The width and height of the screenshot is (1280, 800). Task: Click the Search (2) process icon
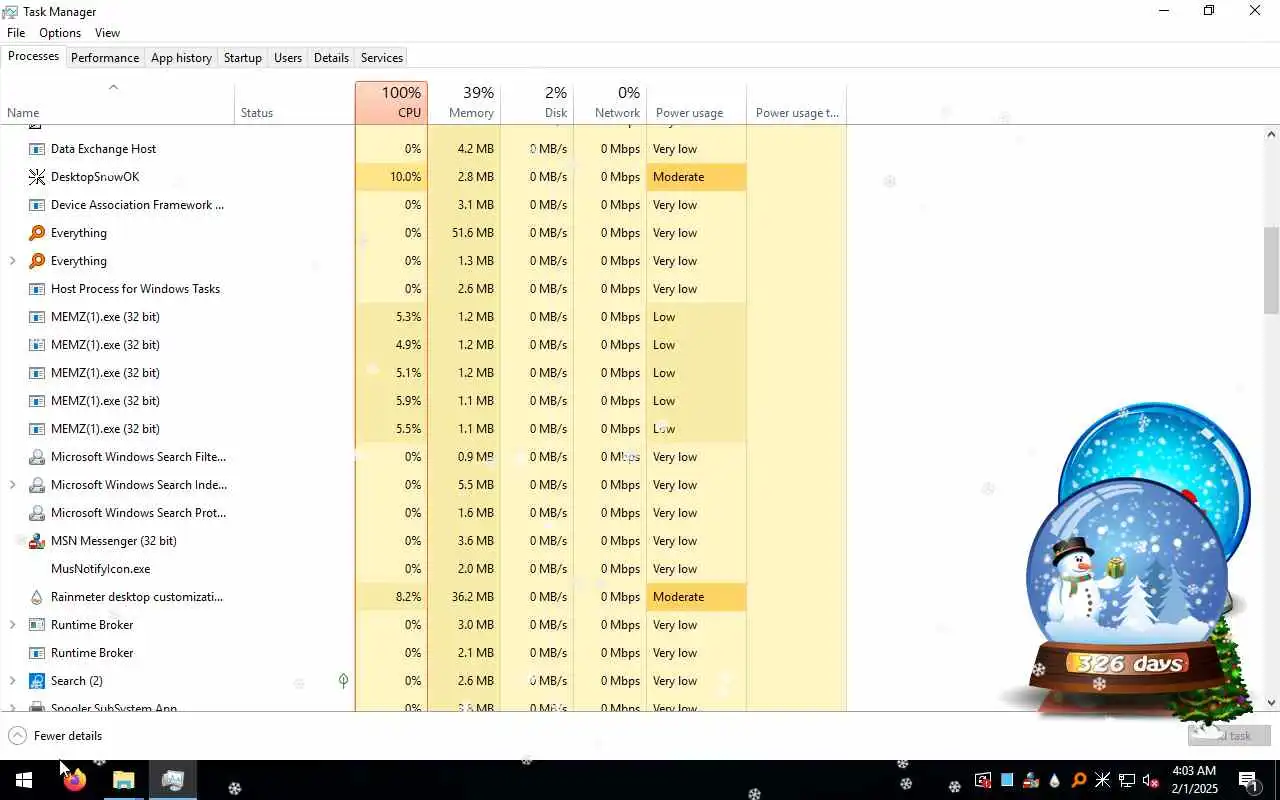(37, 681)
